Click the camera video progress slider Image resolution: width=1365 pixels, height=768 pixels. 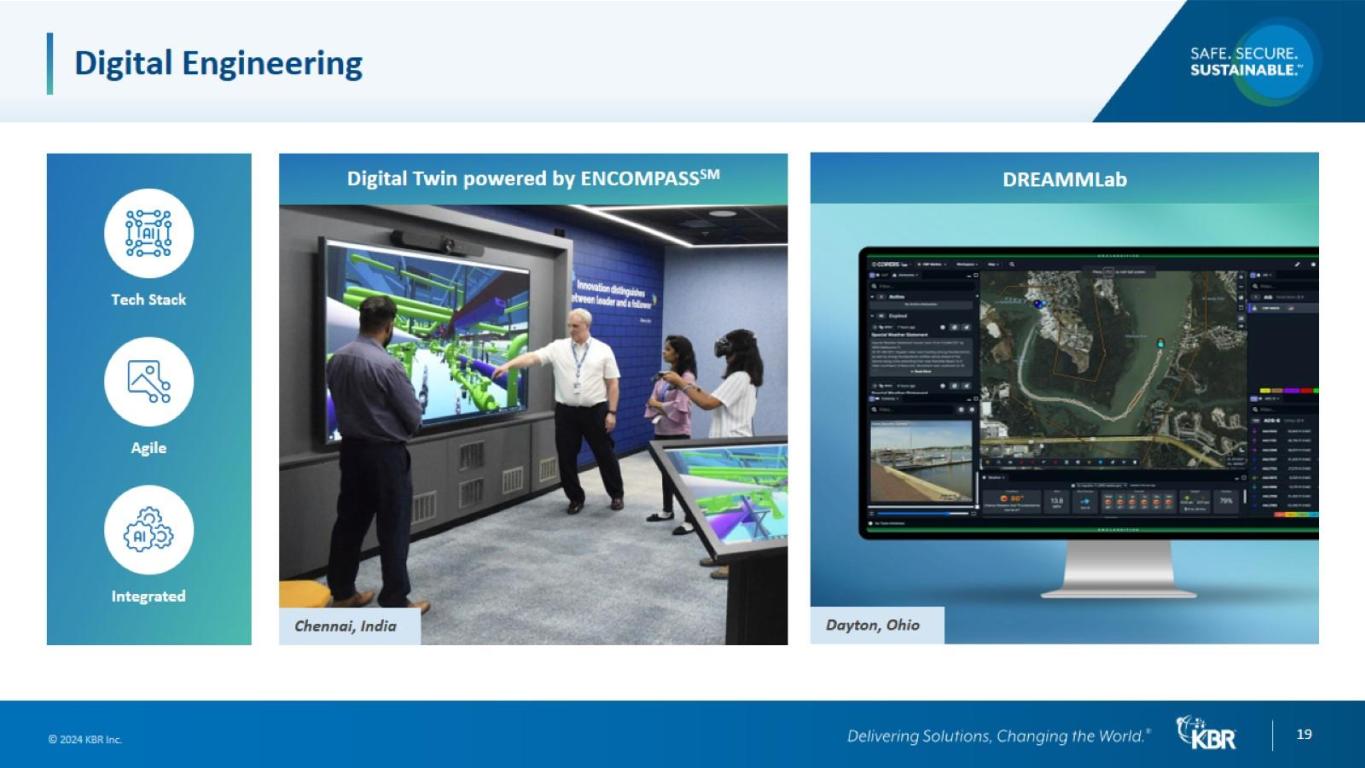click(920, 513)
